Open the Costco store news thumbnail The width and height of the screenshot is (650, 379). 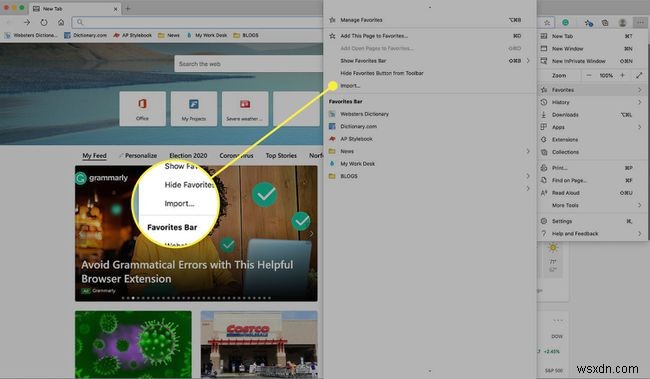259,345
